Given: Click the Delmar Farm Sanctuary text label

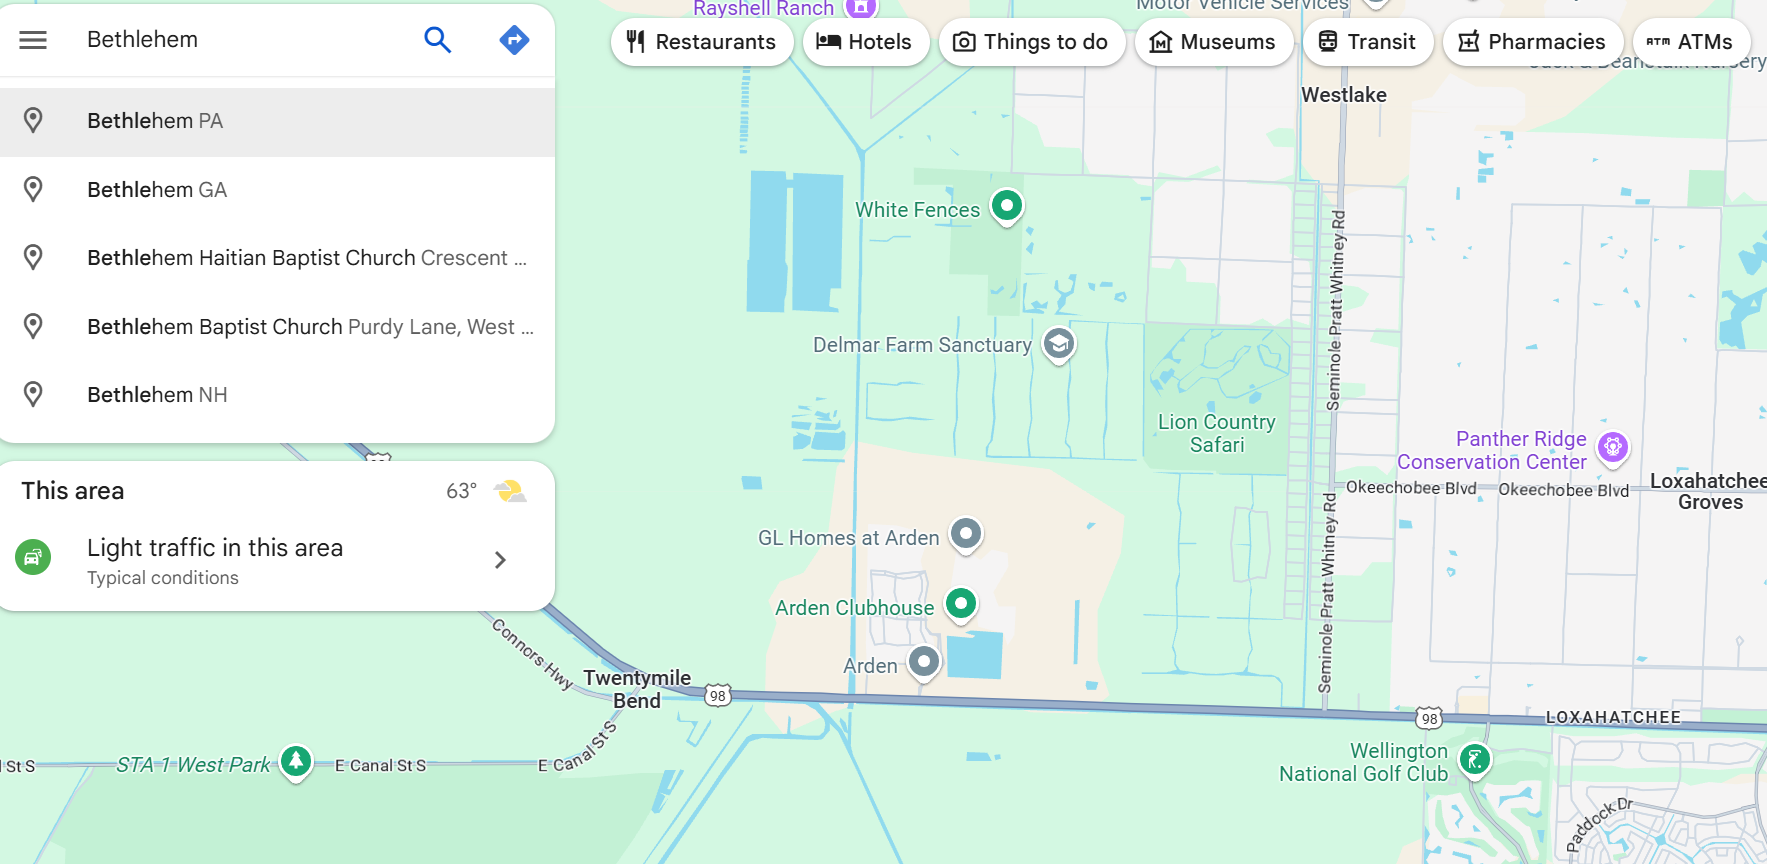Looking at the screenshot, I should pos(922,345).
